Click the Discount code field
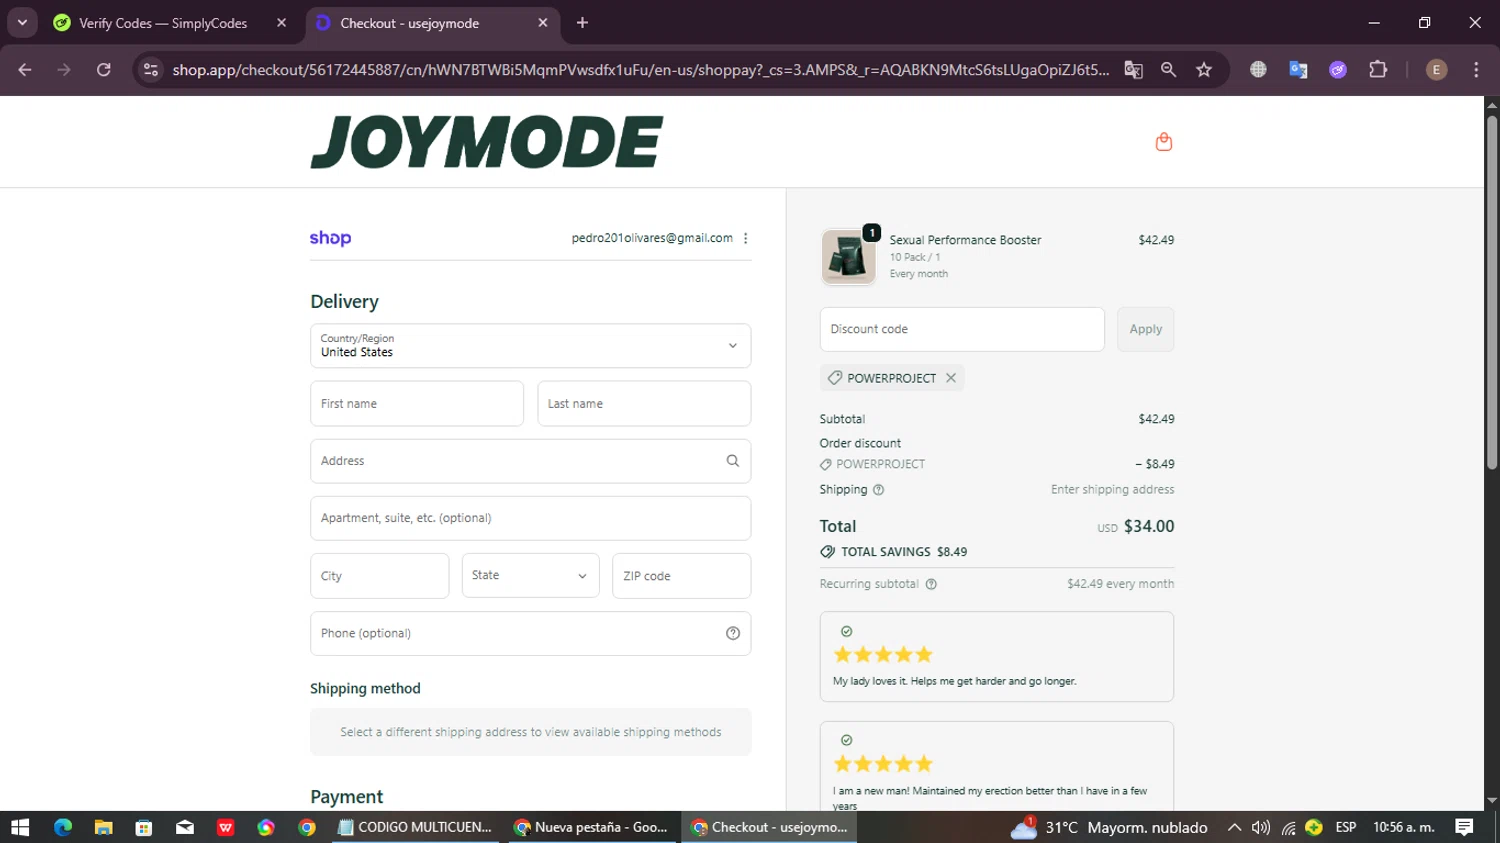 tap(962, 329)
